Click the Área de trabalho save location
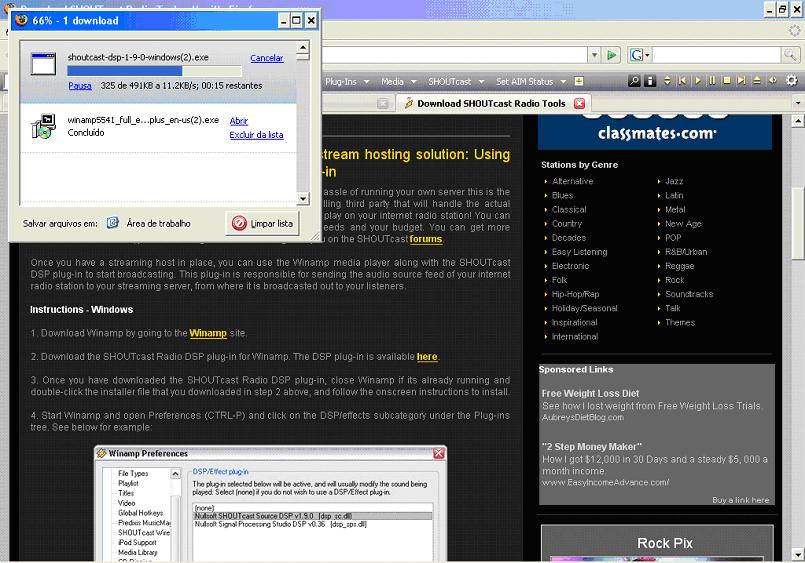This screenshot has width=805, height=563. point(158,223)
